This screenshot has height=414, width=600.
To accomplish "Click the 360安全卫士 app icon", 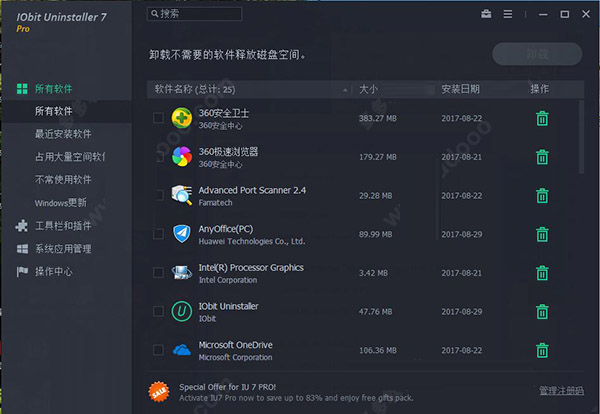I will (181, 118).
